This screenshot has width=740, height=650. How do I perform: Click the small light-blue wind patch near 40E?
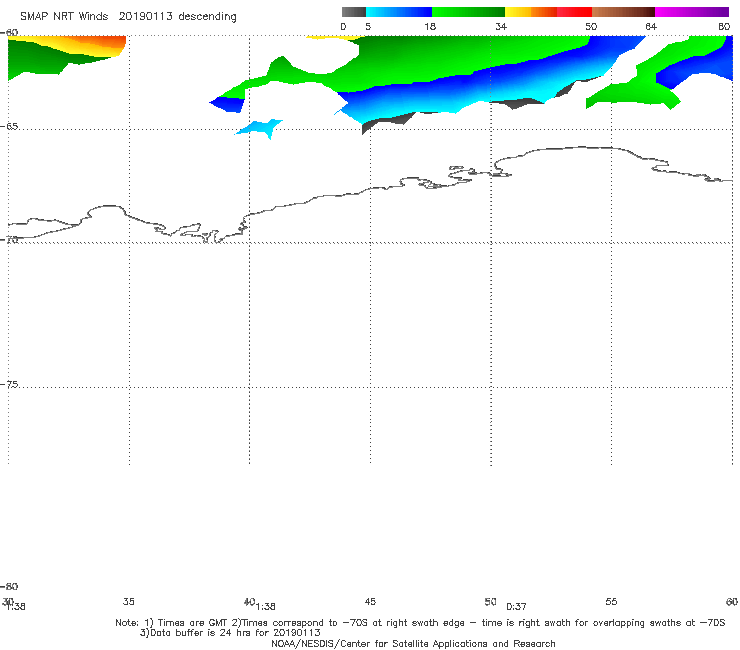(x=260, y=128)
